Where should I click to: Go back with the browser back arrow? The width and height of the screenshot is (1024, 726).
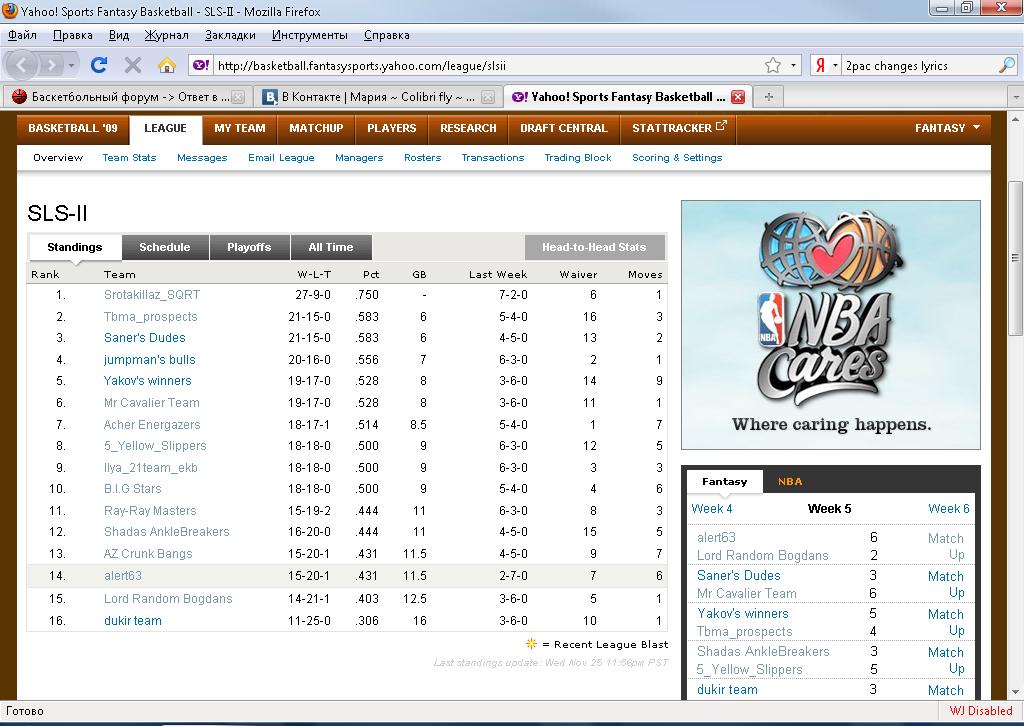pyautogui.click(x=22, y=65)
